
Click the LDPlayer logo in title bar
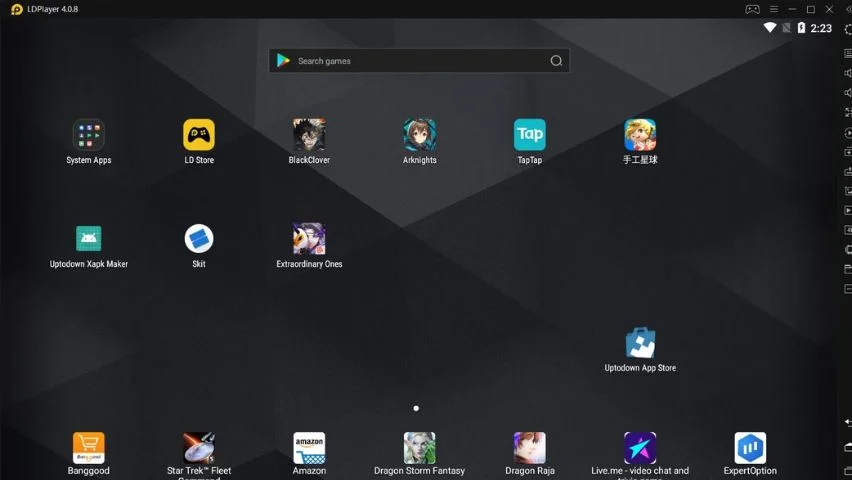(17, 9)
